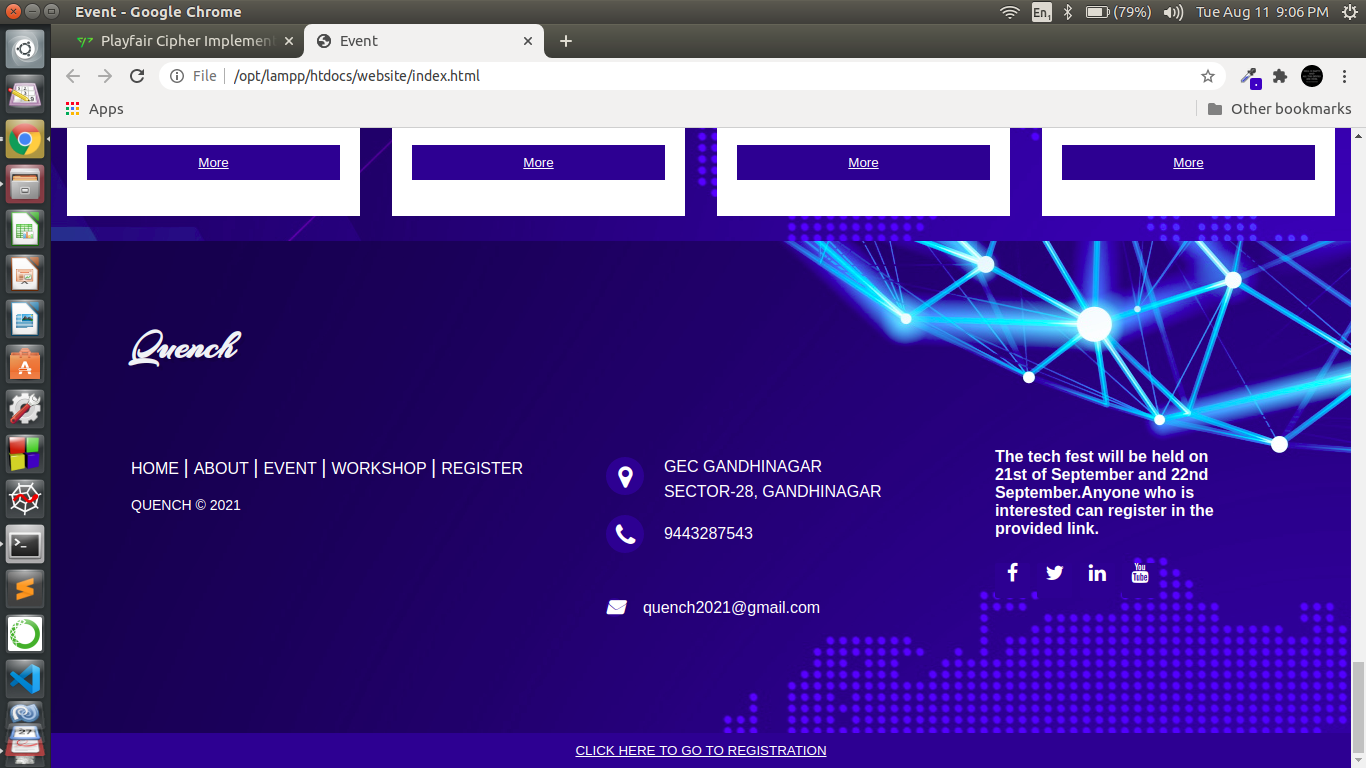The height and width of the screenshot is (768, 1366).
Task: Switch to the Event tab
Action: [424, 41]
